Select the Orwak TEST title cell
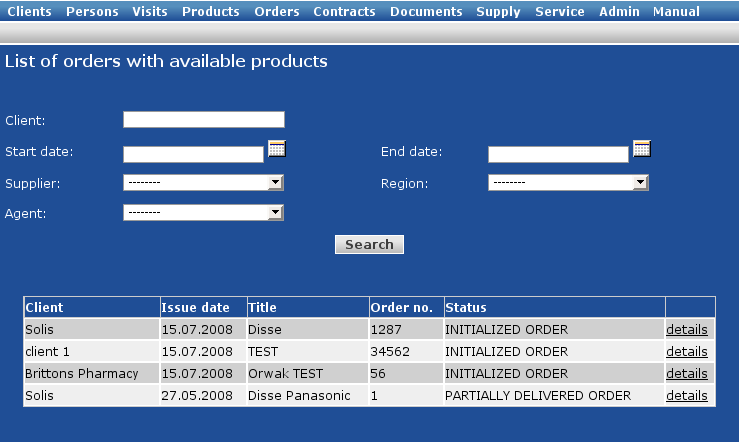 point(308,373)
